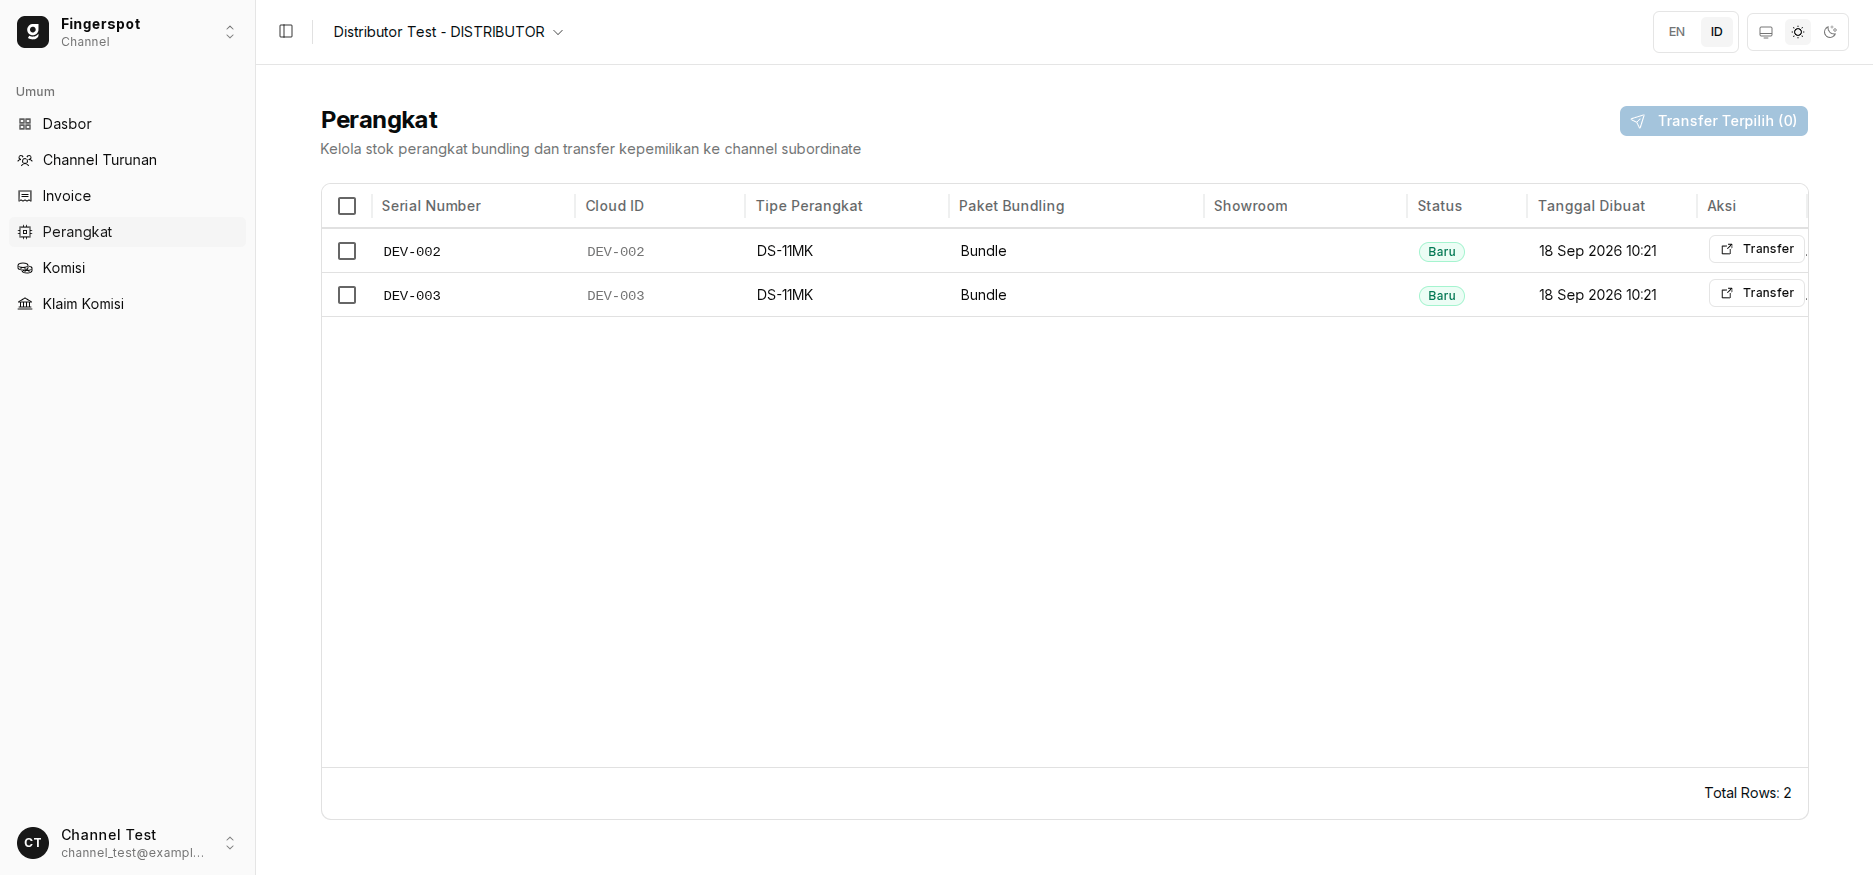Select all rows with header checkbox
The height and width of the screenshot is (876, 1873).
tap(347, 206)
